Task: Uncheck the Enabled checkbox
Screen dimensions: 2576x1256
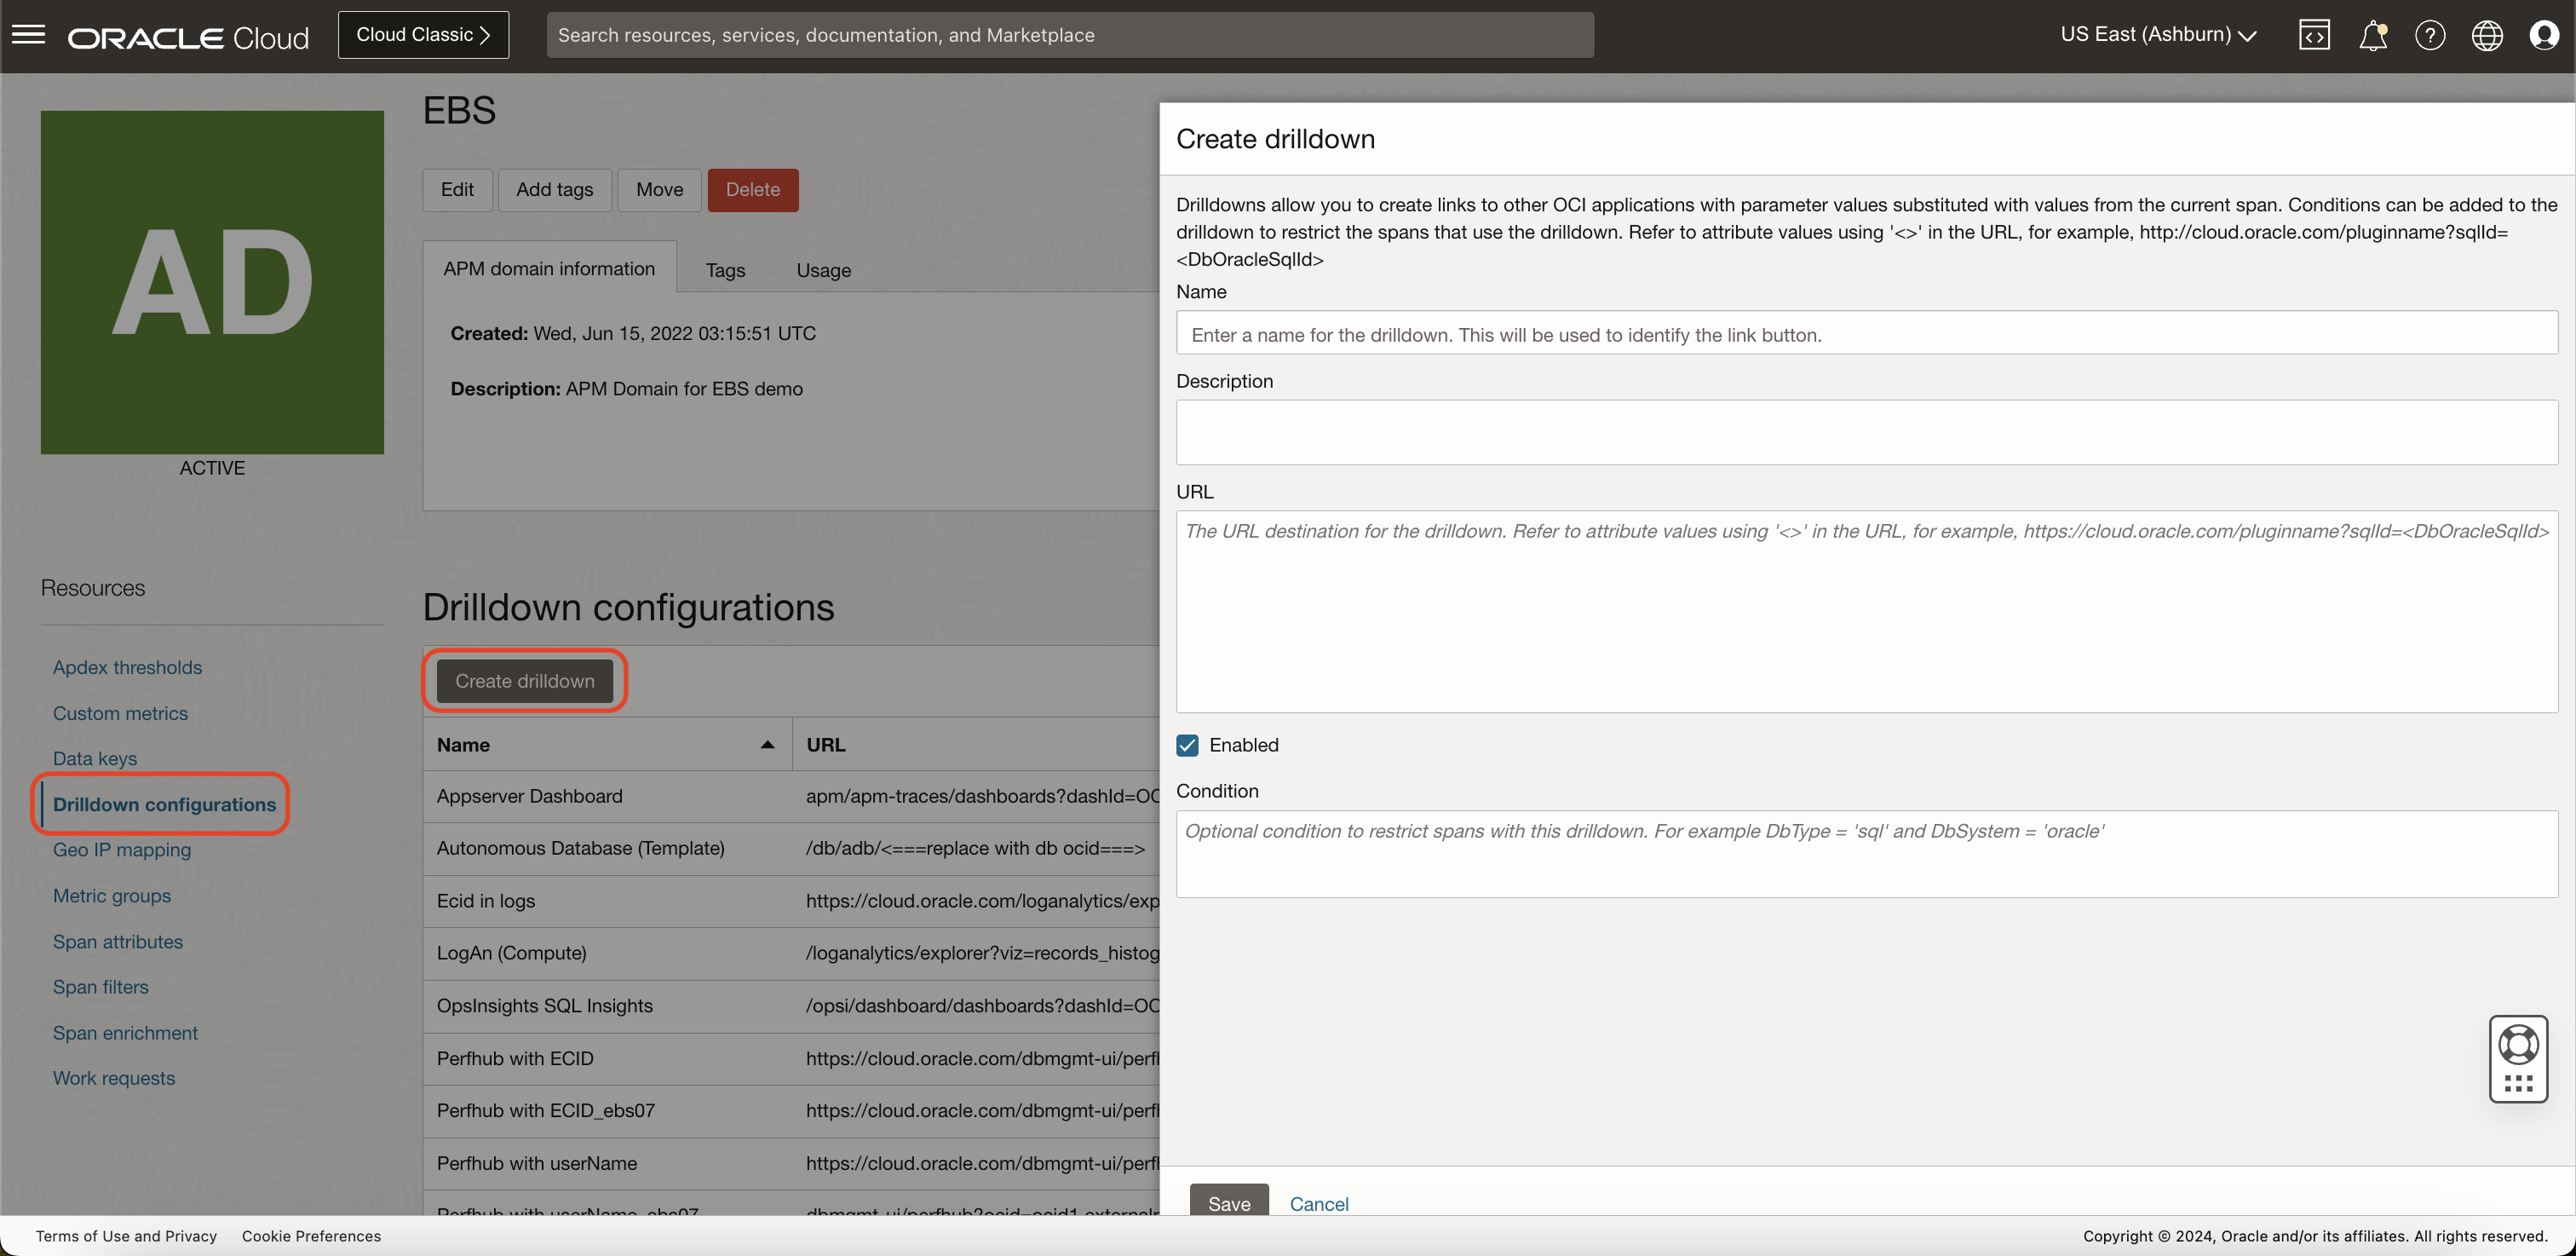Action: click(1187, 745)
